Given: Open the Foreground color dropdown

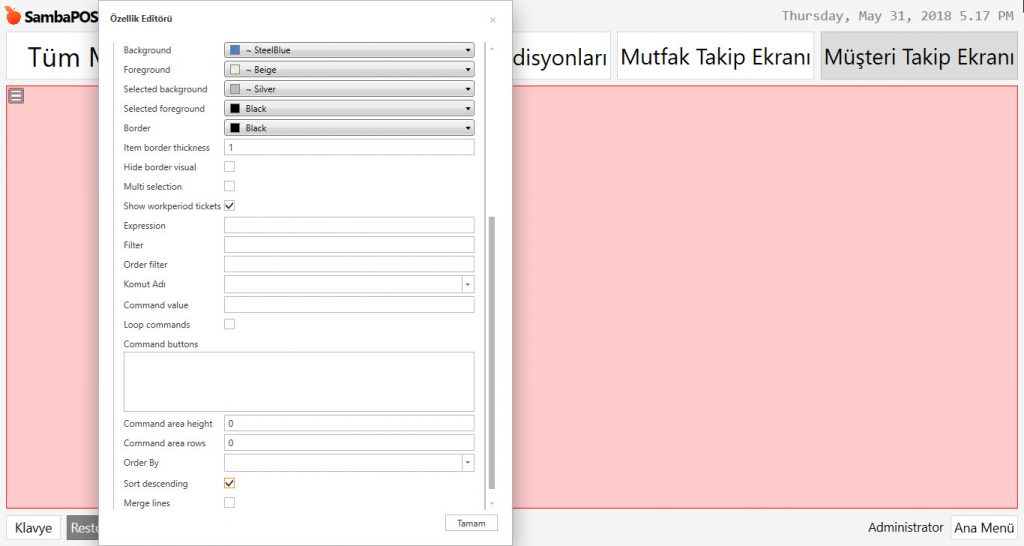Looking at the screenshot, I should coord(467,70).
